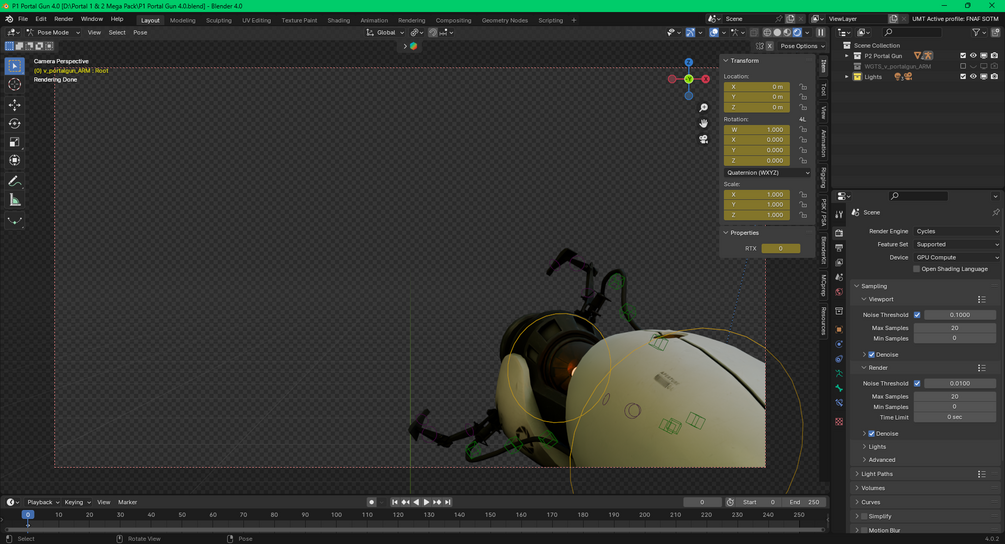Viewport: 1005px width, 544px height.
Task: Select the Measure tool
Action: coord(14,200)
